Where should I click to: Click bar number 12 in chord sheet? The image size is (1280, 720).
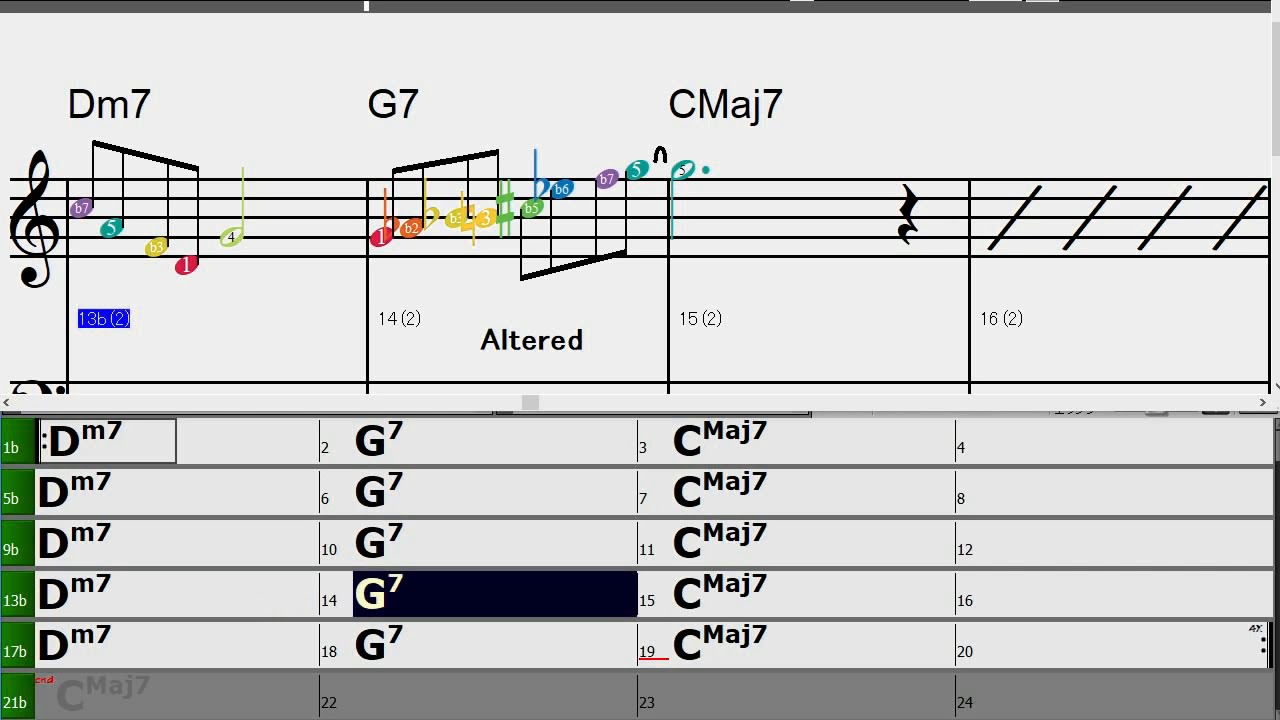[965, 550]
